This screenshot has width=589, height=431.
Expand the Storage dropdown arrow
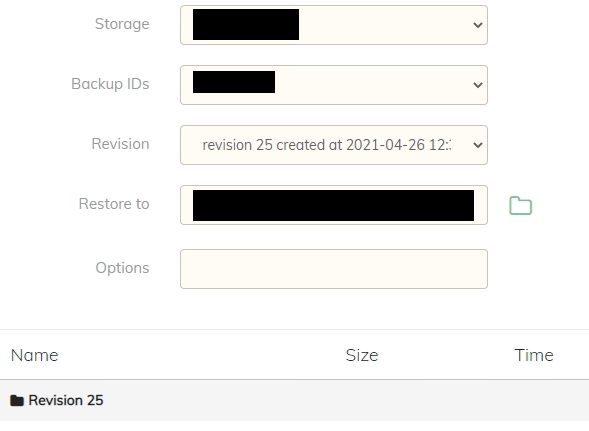click(478, 25)
